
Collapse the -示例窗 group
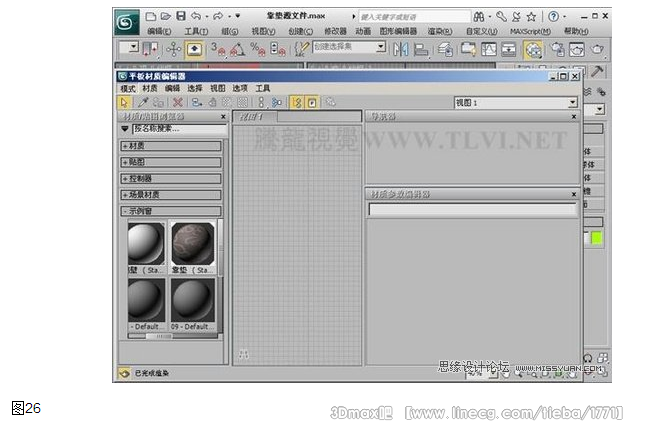pyautogui.click(x=171, y=211)
